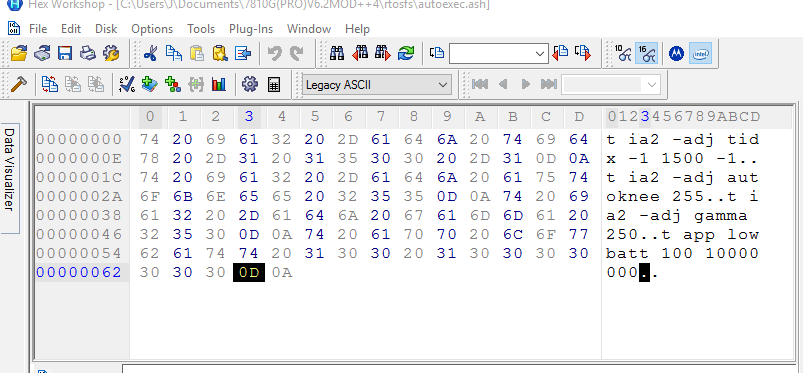Expand the Goto address combo box arrow
The image size is (803, 373).
pyautogui.click(x=540, y=54)
